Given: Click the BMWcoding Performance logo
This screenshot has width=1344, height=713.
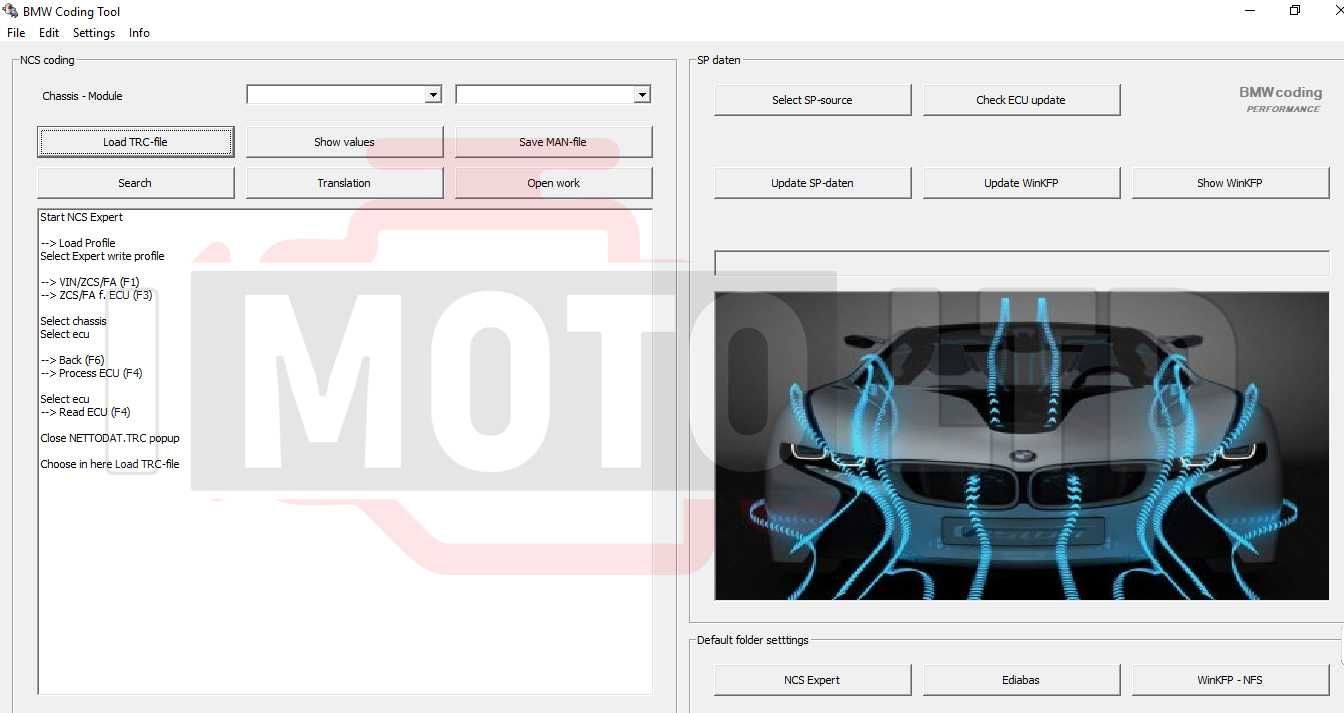Looking at the screenshot, I should [x=1281, y=99].
